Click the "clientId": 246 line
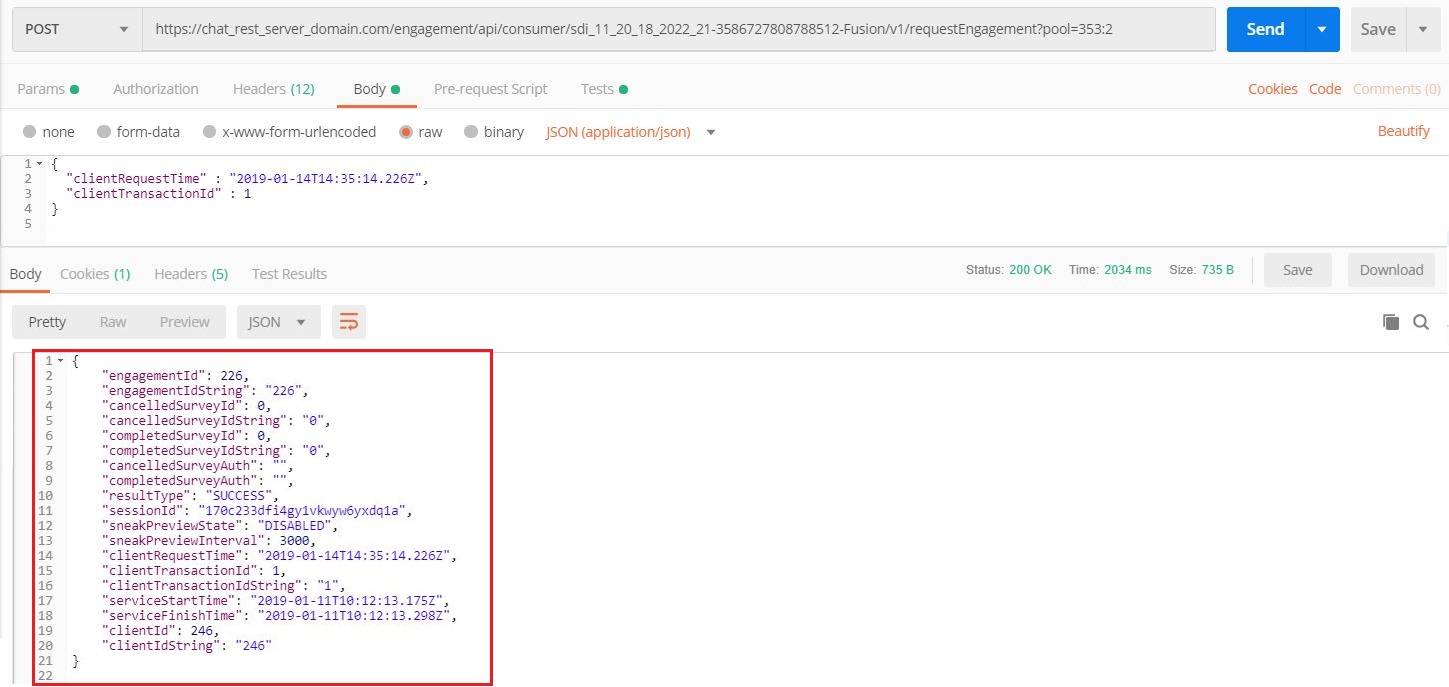This screenshot has width=1449, height=687. pos(160,630)
